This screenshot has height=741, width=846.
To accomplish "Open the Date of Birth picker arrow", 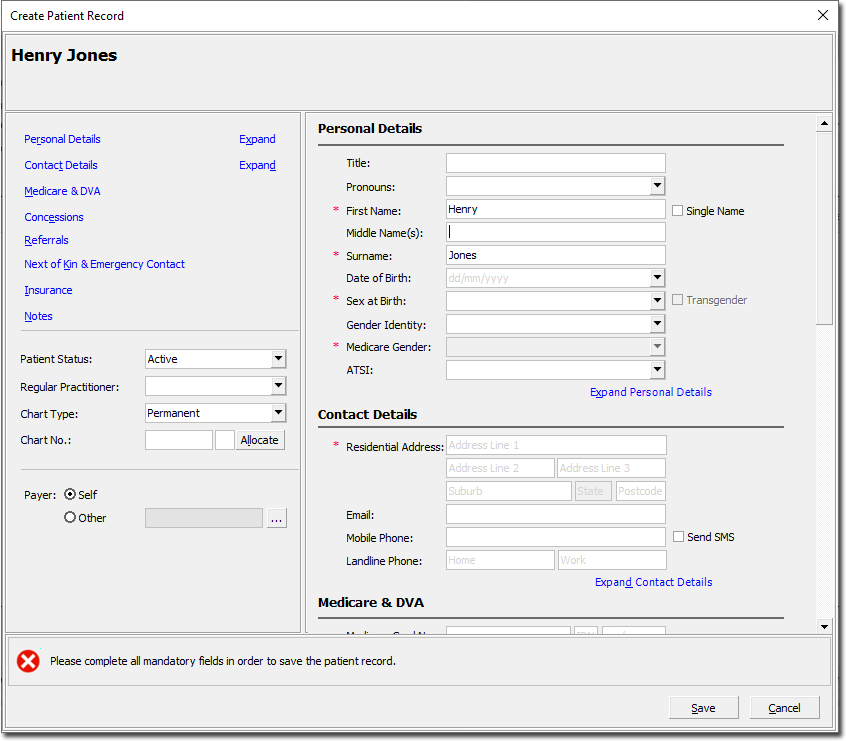I will click(657, 278).
